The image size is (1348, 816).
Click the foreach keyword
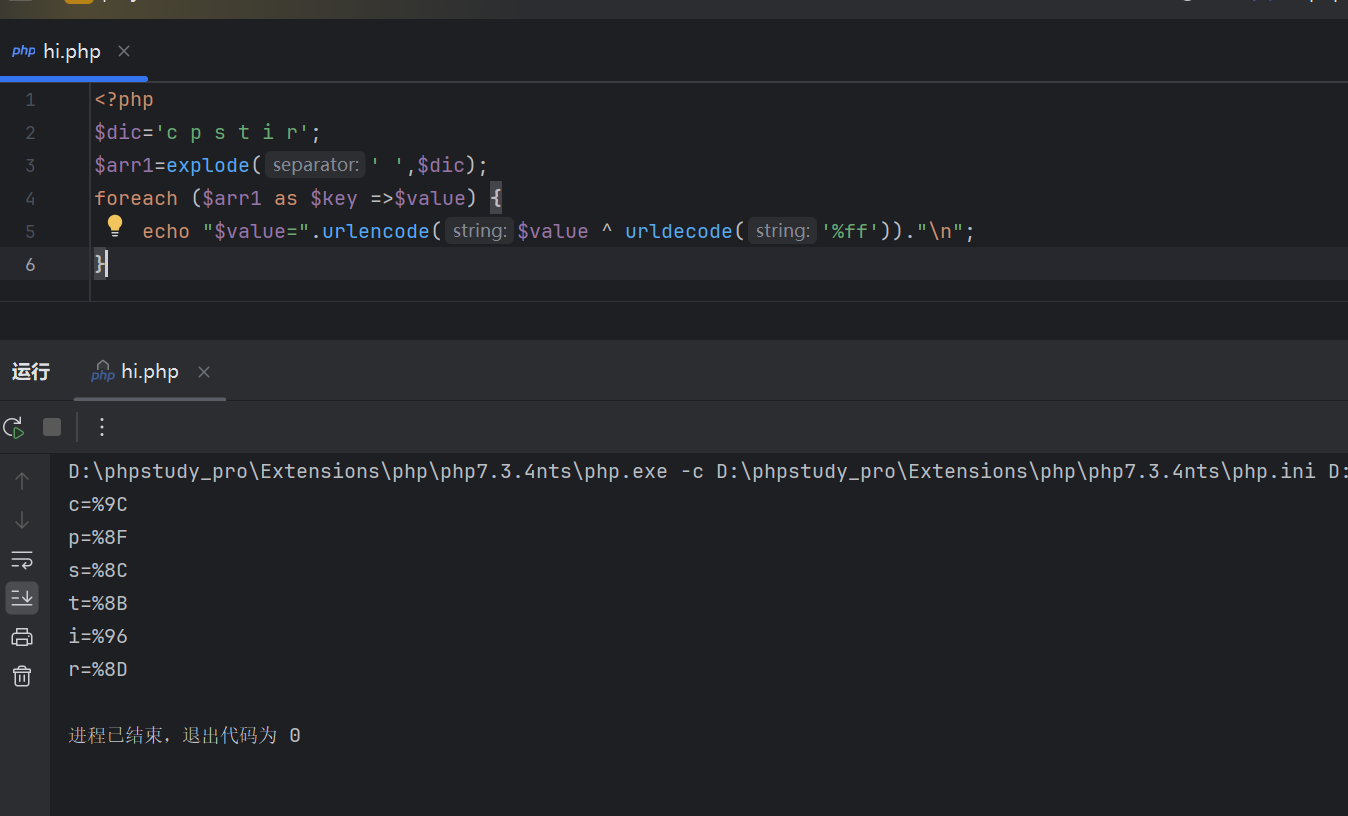[136, 198]
